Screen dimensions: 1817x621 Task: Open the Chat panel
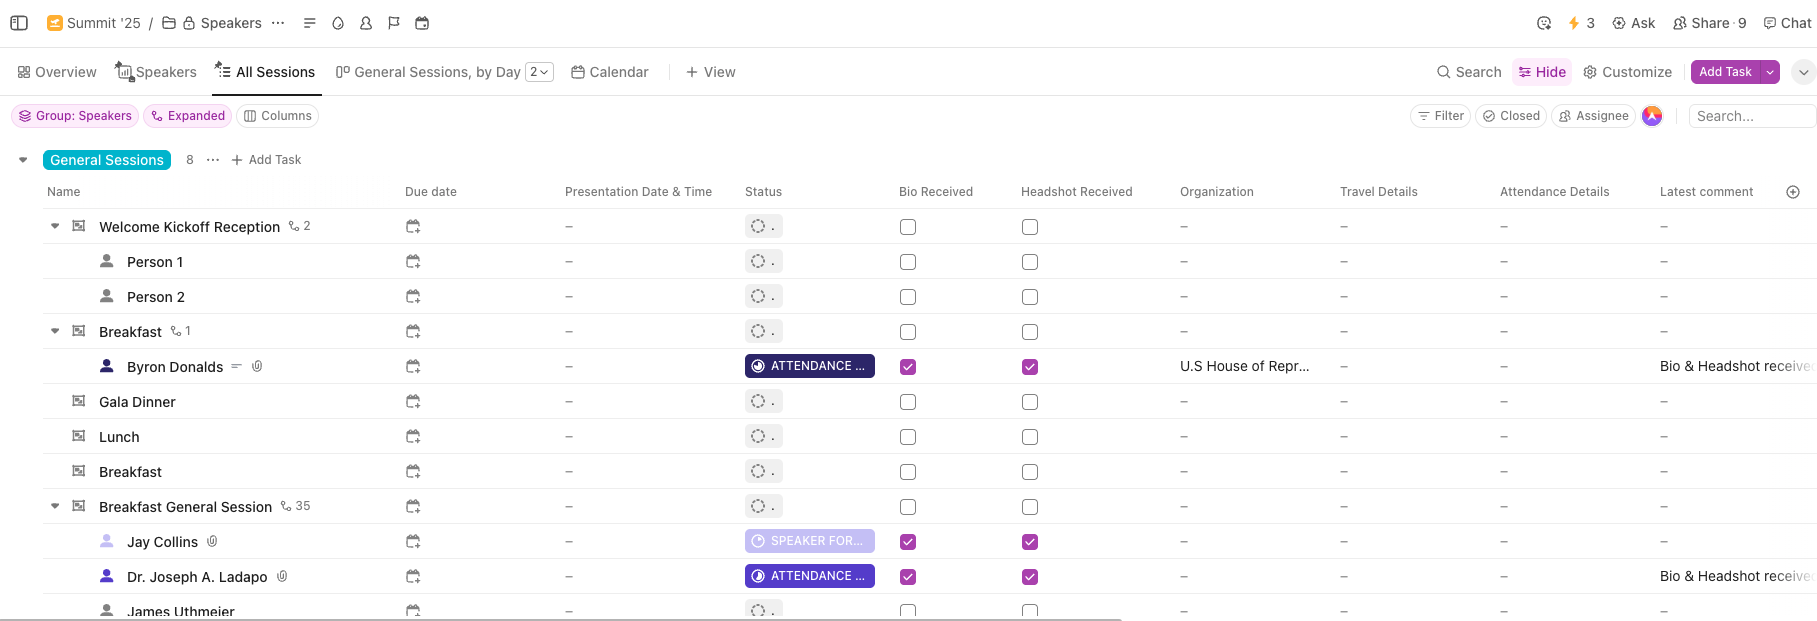[x=1787, y=23]
